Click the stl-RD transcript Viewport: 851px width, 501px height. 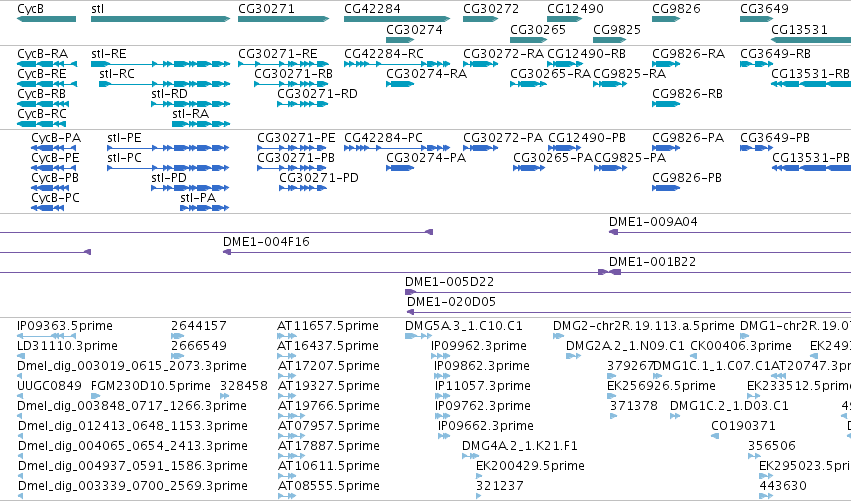pyautogui.click(x=190, y=104)
